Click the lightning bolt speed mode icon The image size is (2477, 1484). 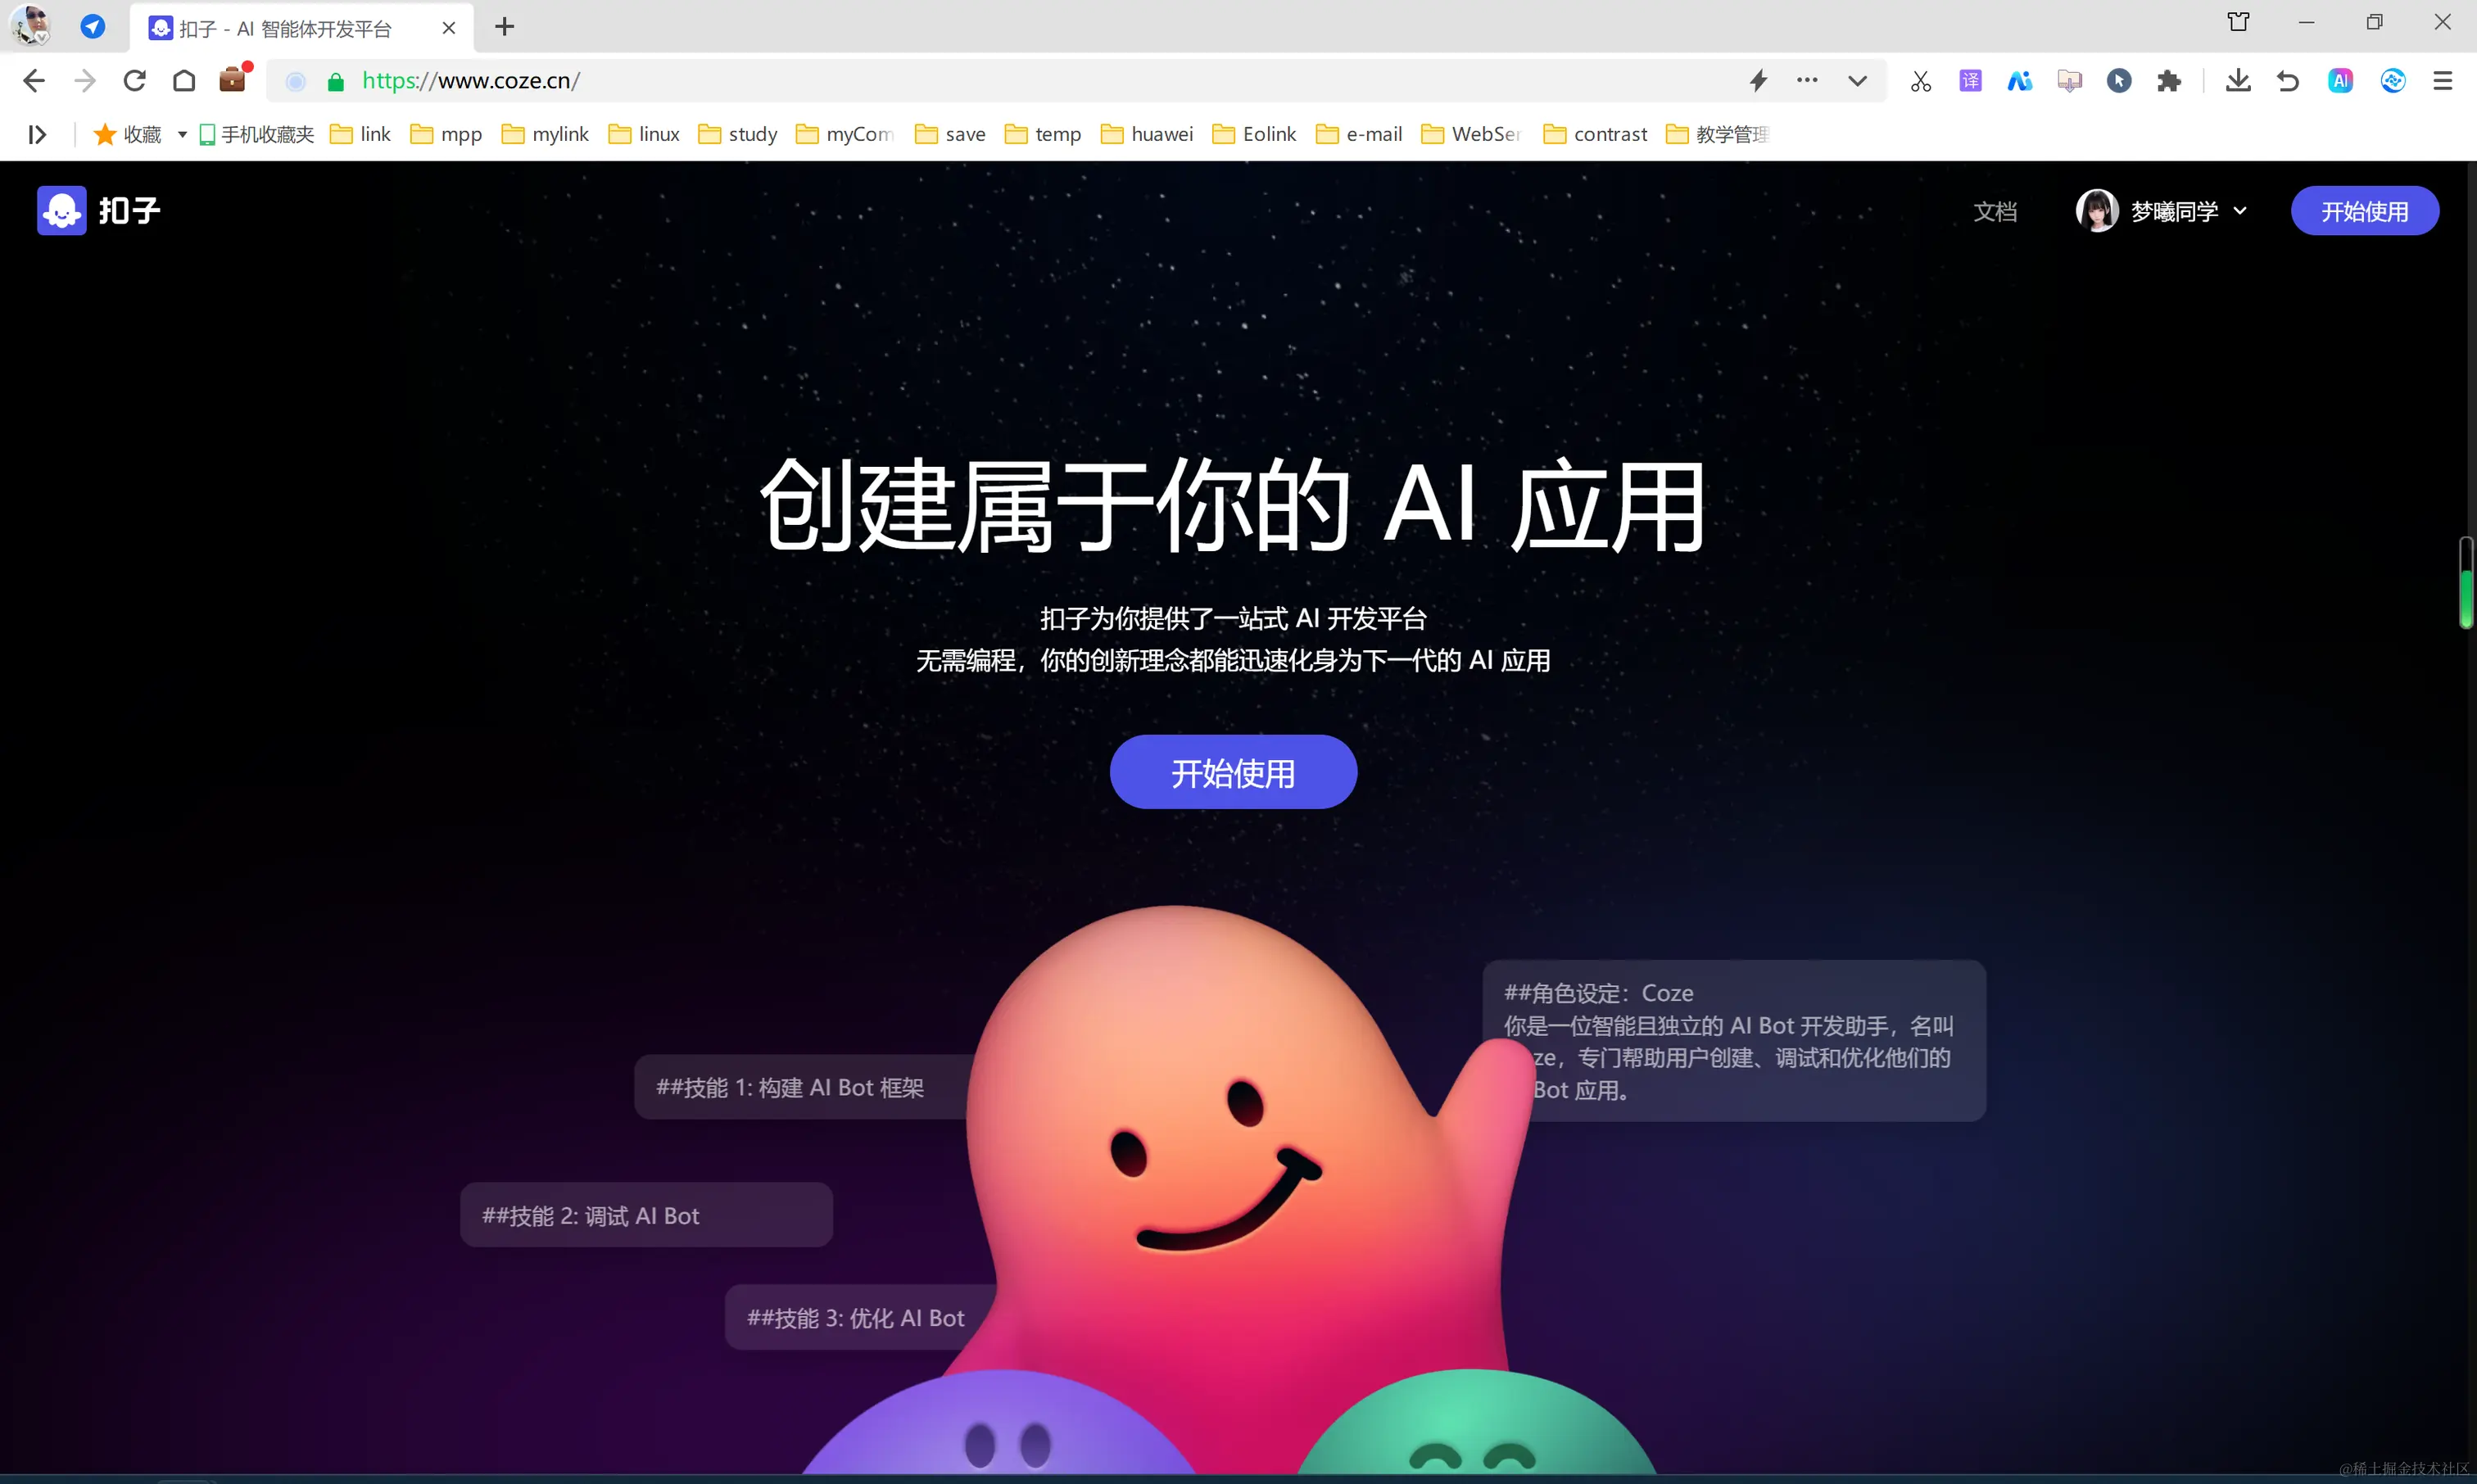pyautogui.click(x=1758, y=81)
